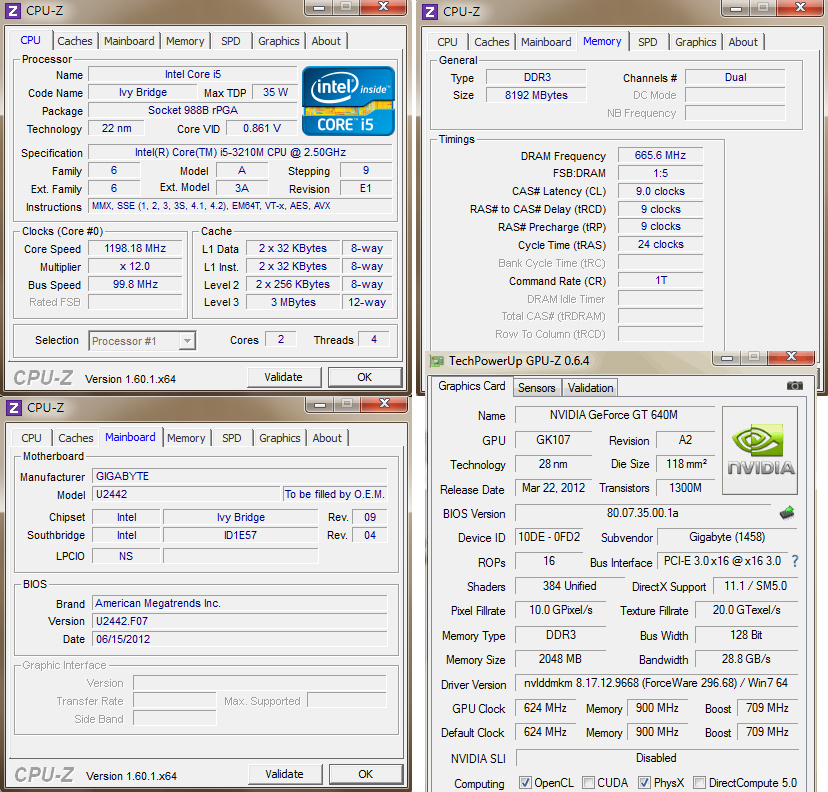
Task: Click Validate in the Mainboard CPU-Z window
Action: click(285, 774)
